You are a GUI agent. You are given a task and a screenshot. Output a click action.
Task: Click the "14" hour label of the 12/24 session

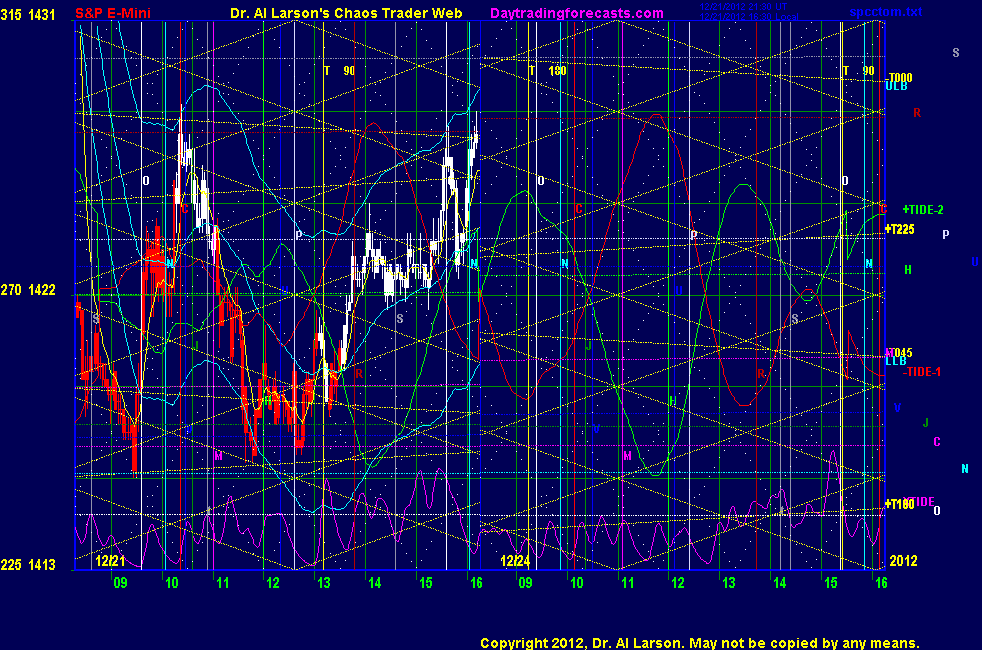pos(780,583)
